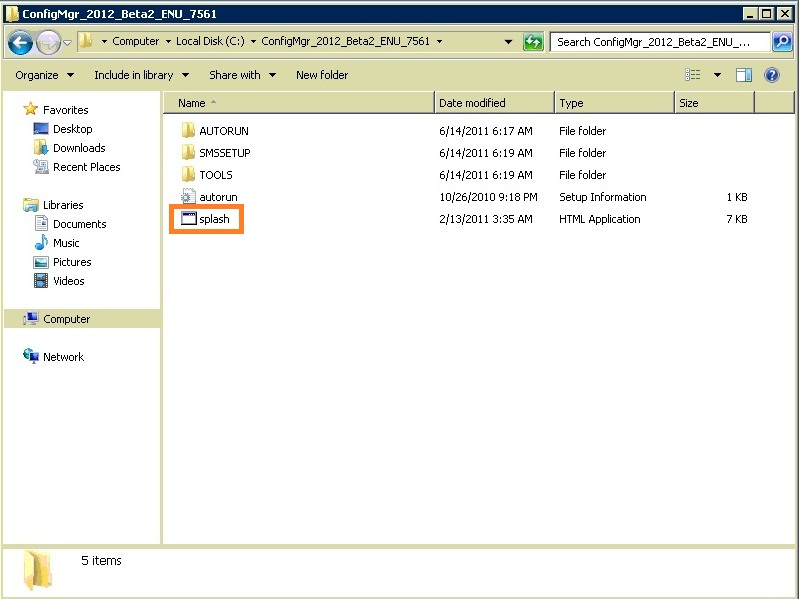800x599 pixels.
Task: Open the view options dropdown arrow
Action: pyautogui.click(x=717, y=75)
